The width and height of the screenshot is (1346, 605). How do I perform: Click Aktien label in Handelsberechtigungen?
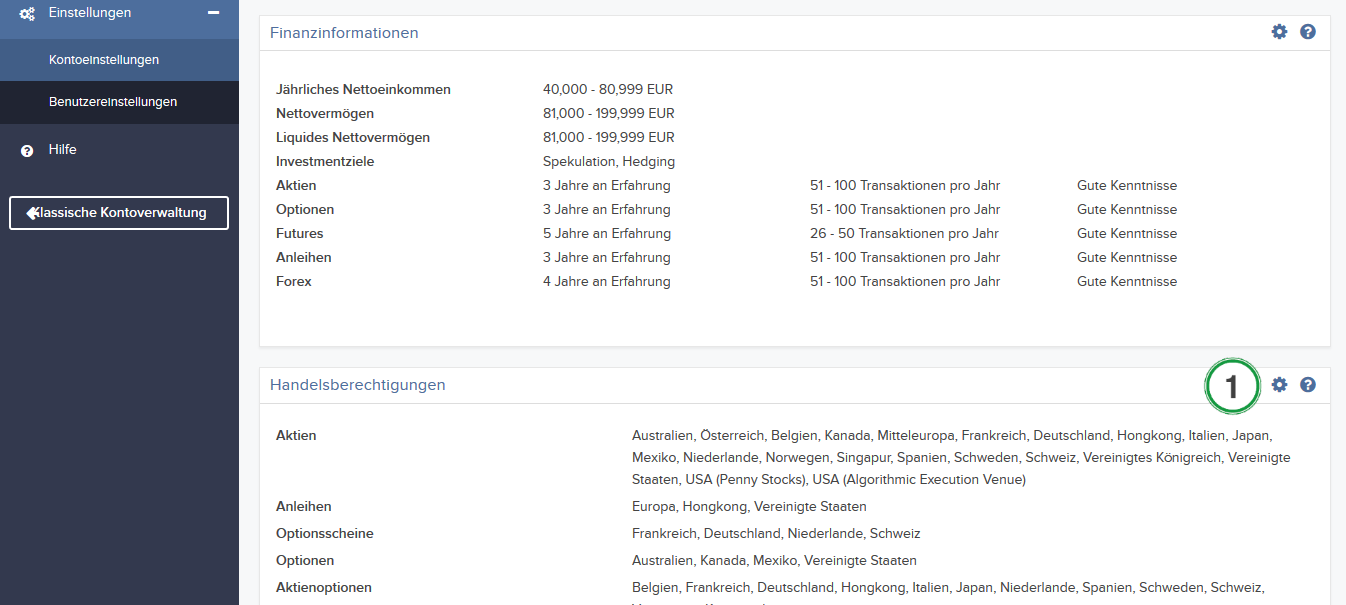coord(296,436)
